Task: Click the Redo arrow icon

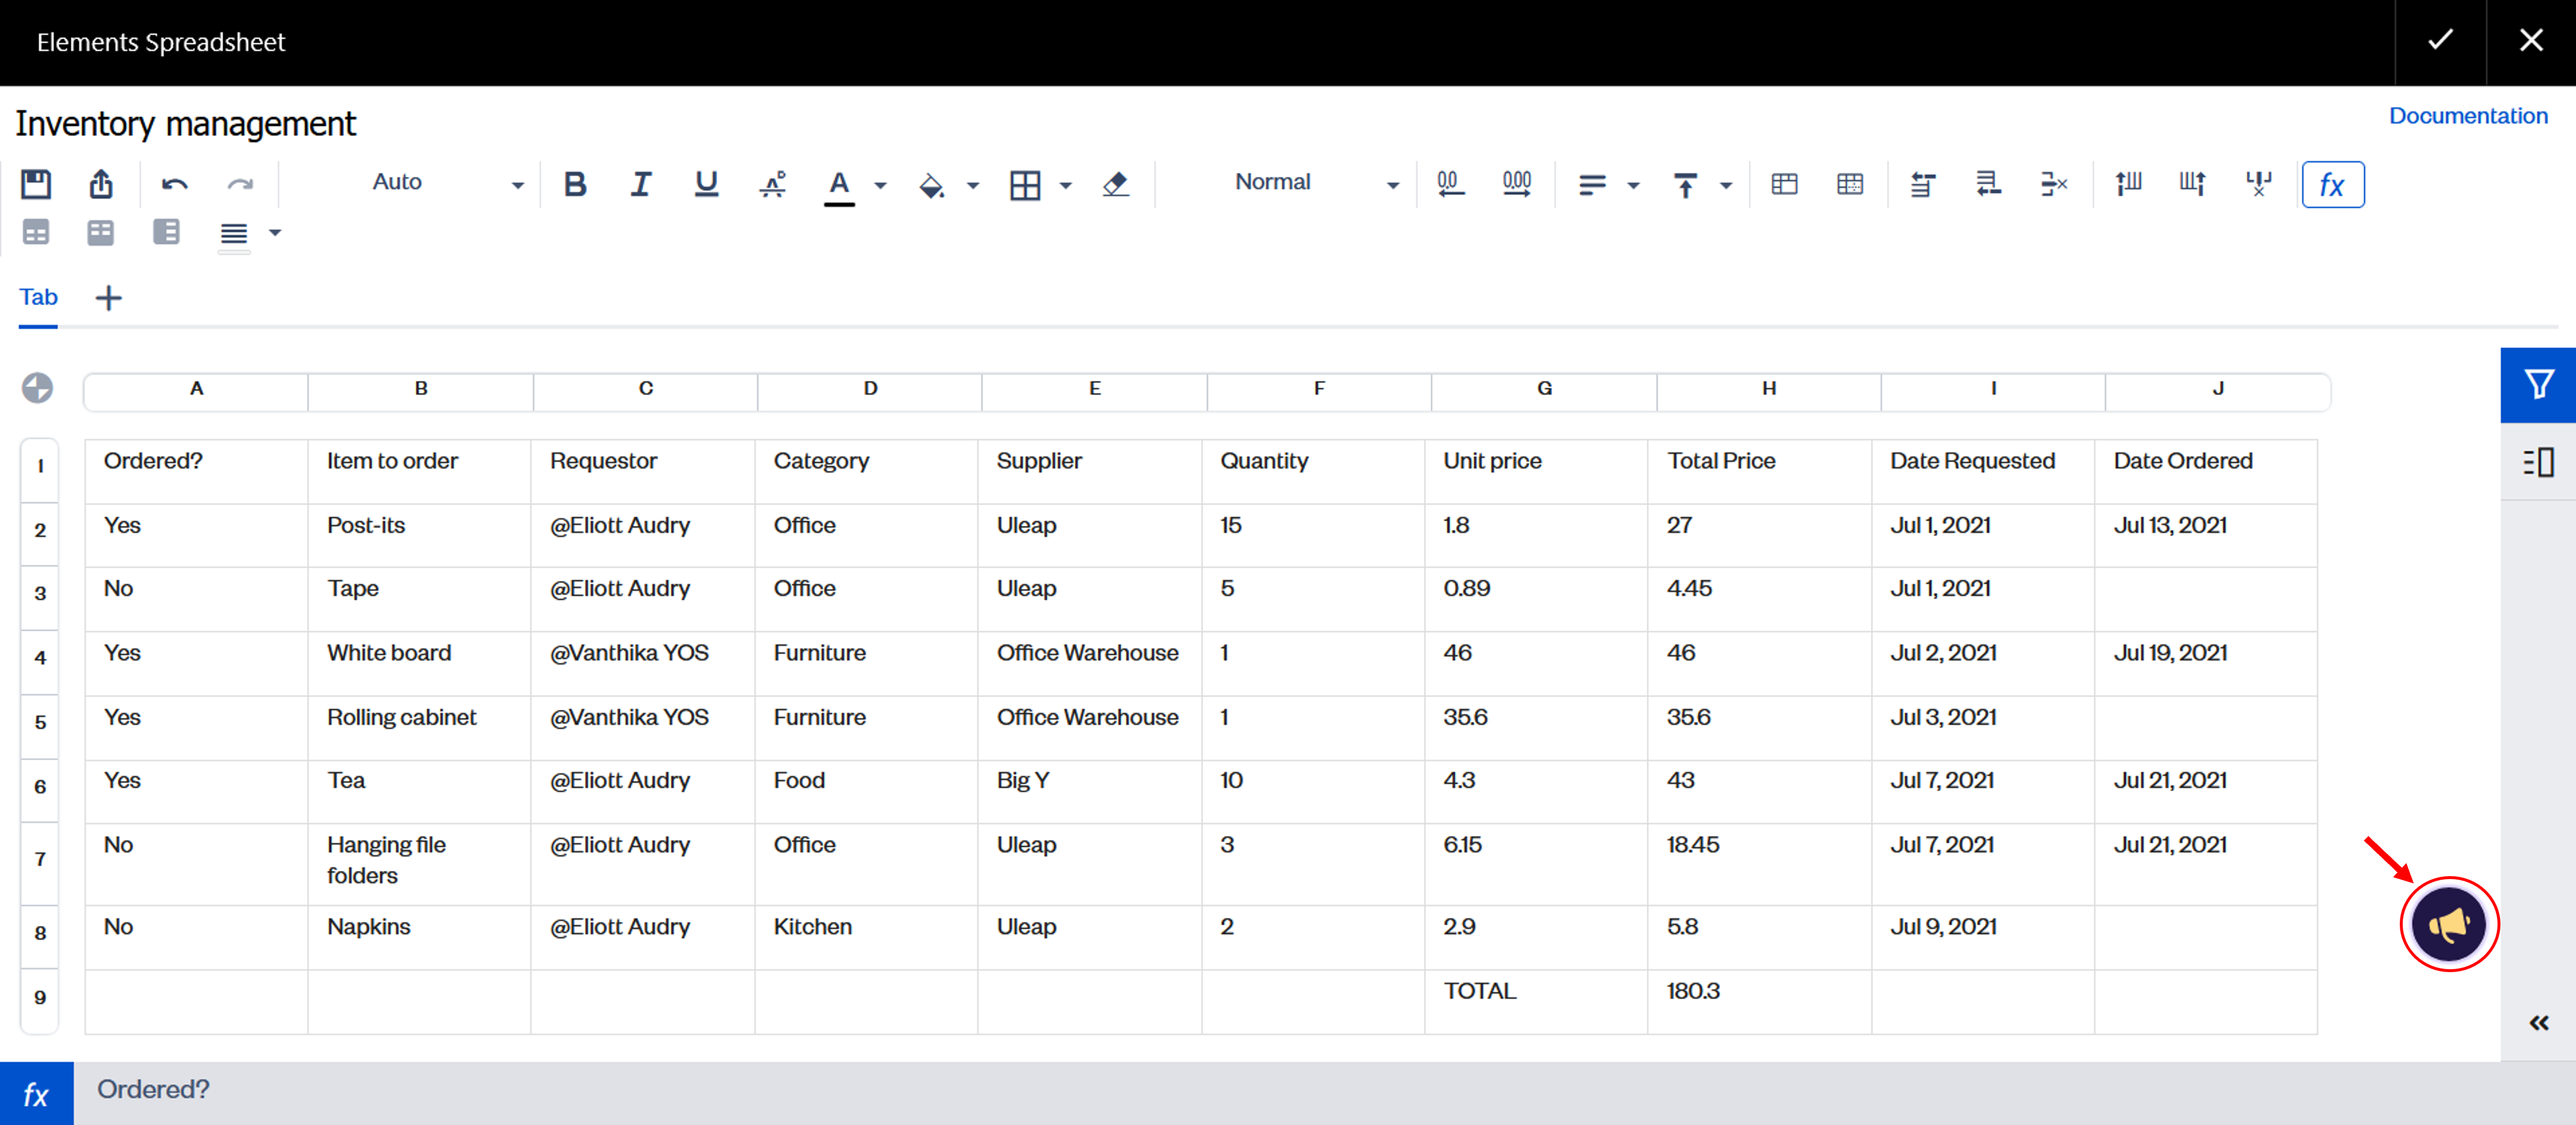Action: (240, 184)
